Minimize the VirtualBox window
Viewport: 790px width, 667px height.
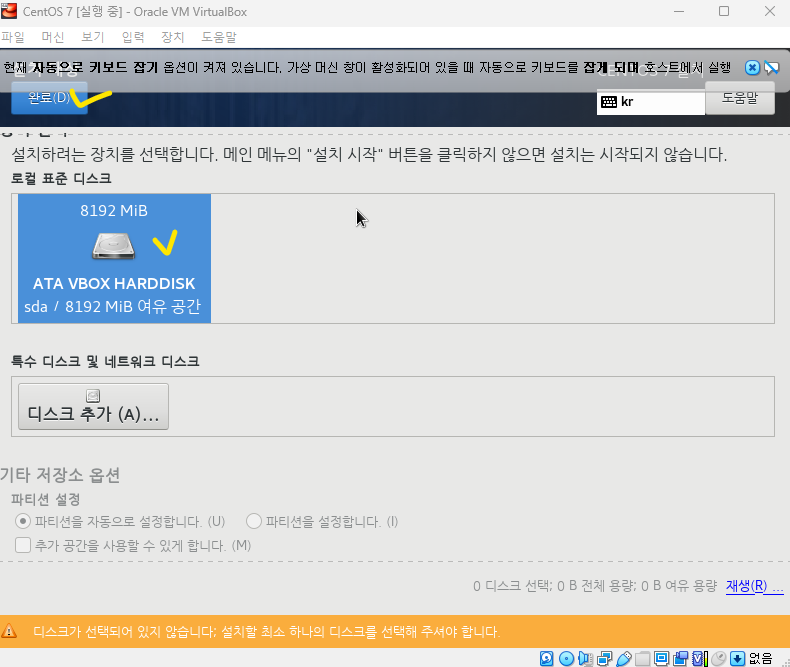(x=679, y=11)
